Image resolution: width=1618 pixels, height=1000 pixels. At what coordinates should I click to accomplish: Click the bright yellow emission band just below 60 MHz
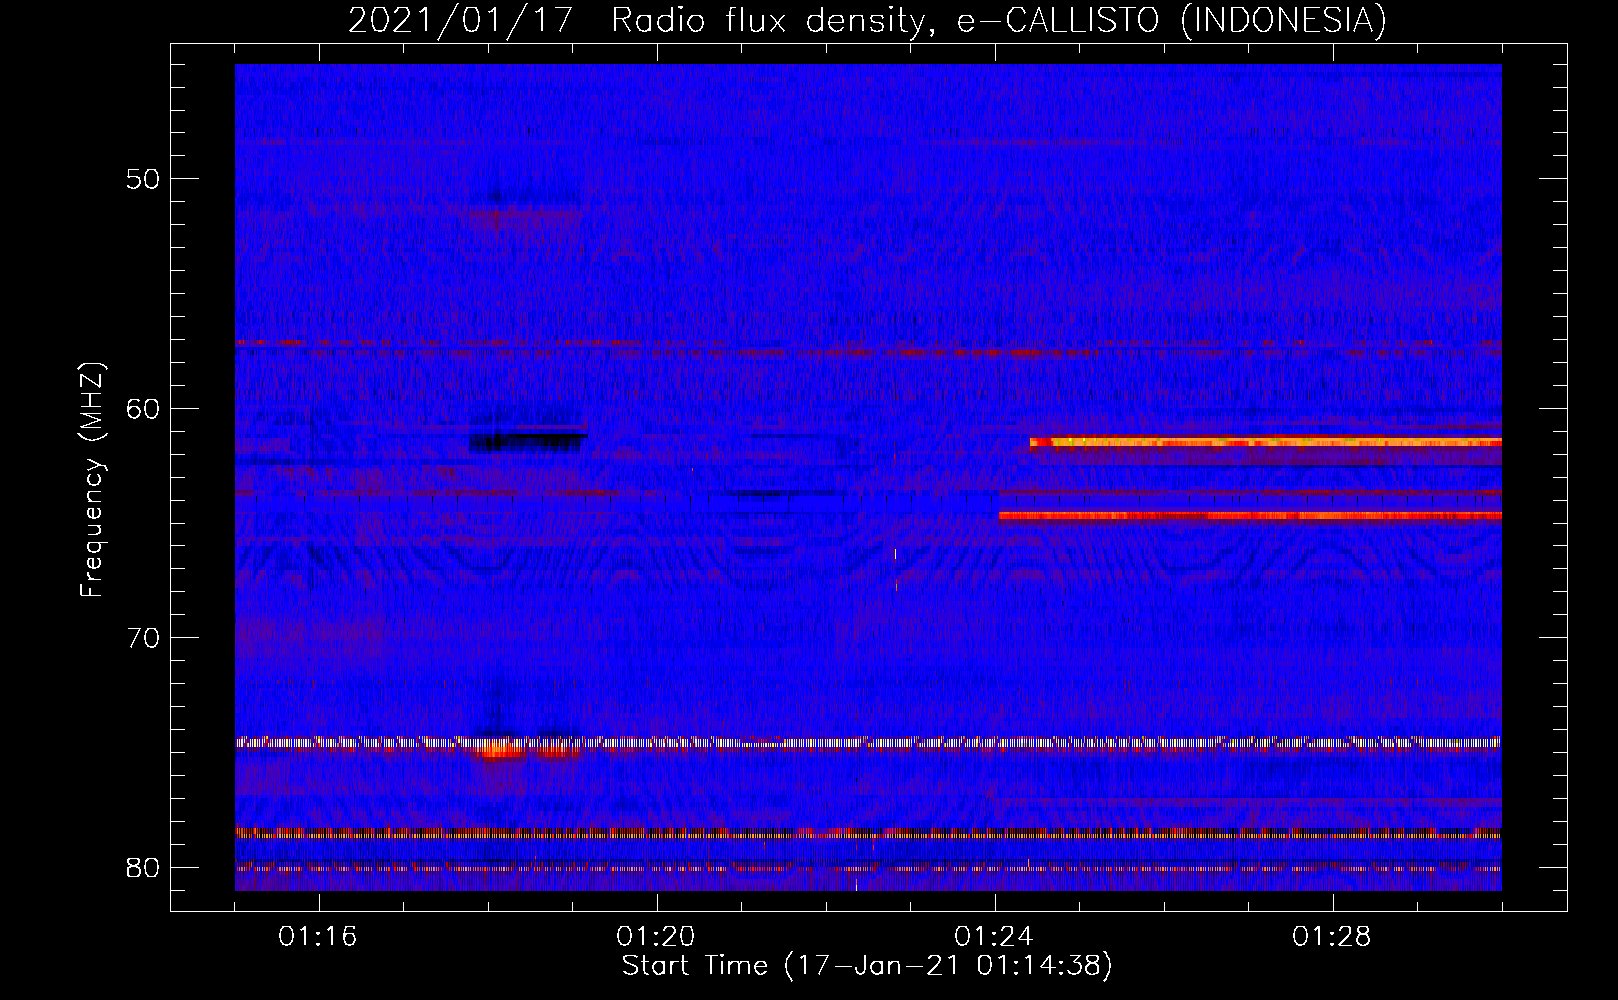(x=1266, y=441)
